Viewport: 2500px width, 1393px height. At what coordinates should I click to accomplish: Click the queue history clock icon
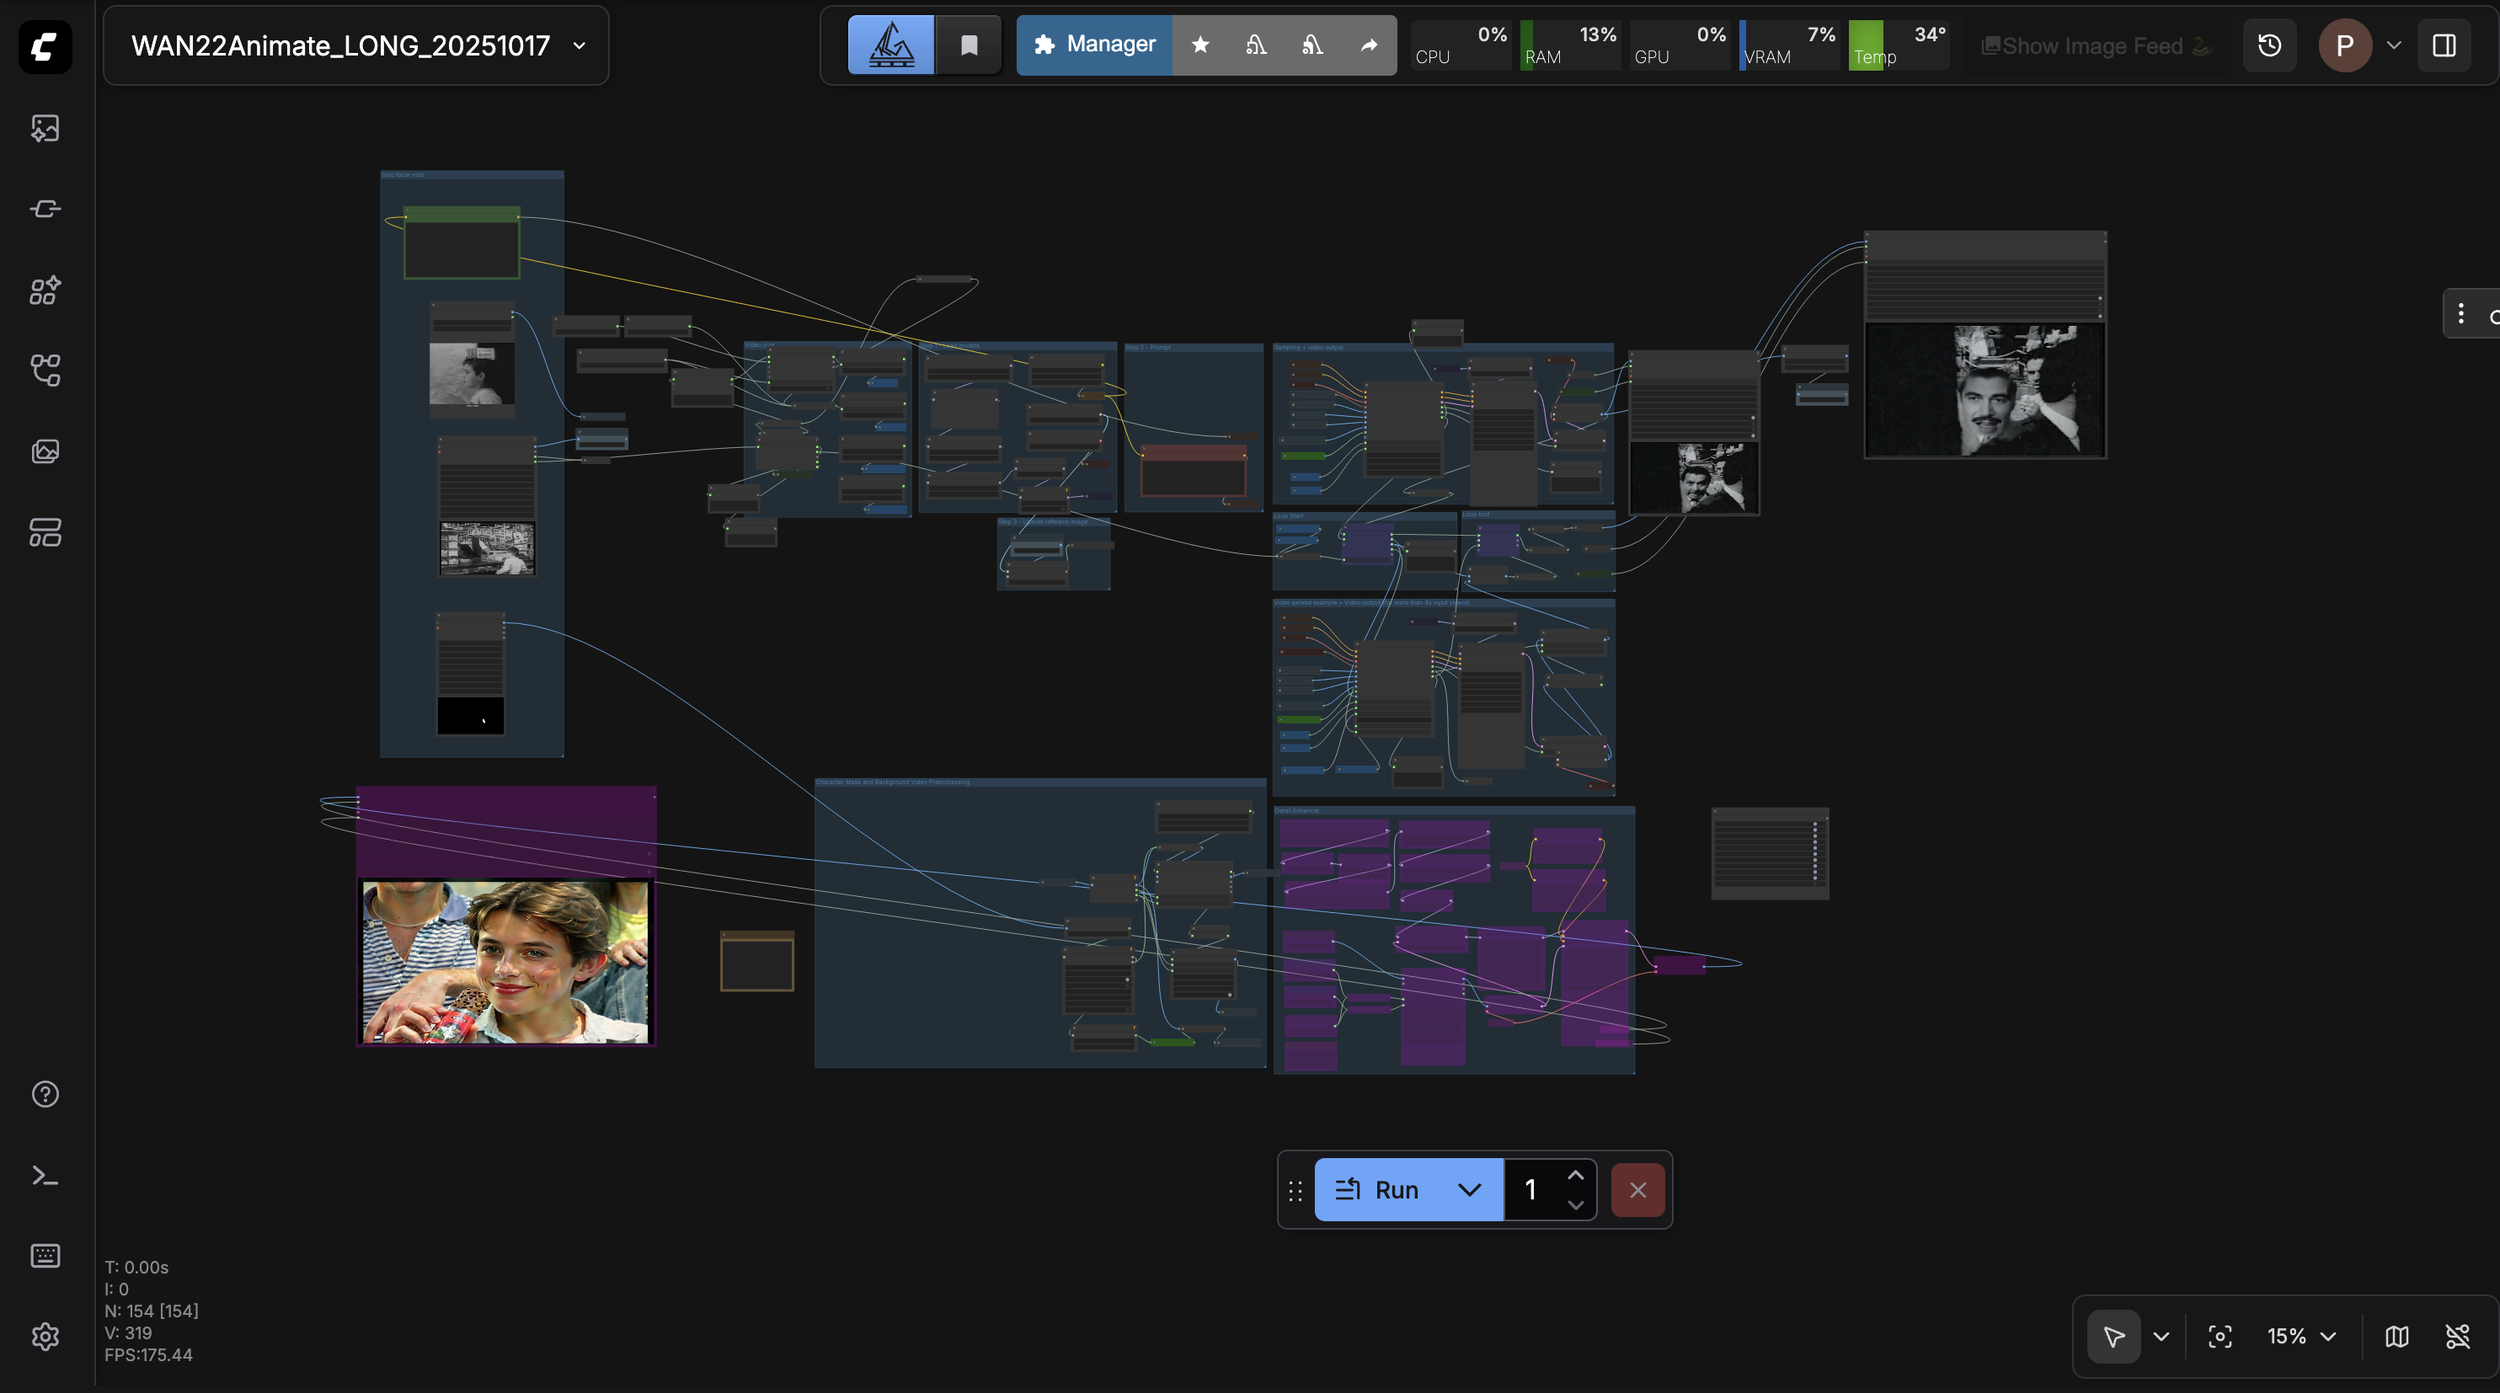2269,46
